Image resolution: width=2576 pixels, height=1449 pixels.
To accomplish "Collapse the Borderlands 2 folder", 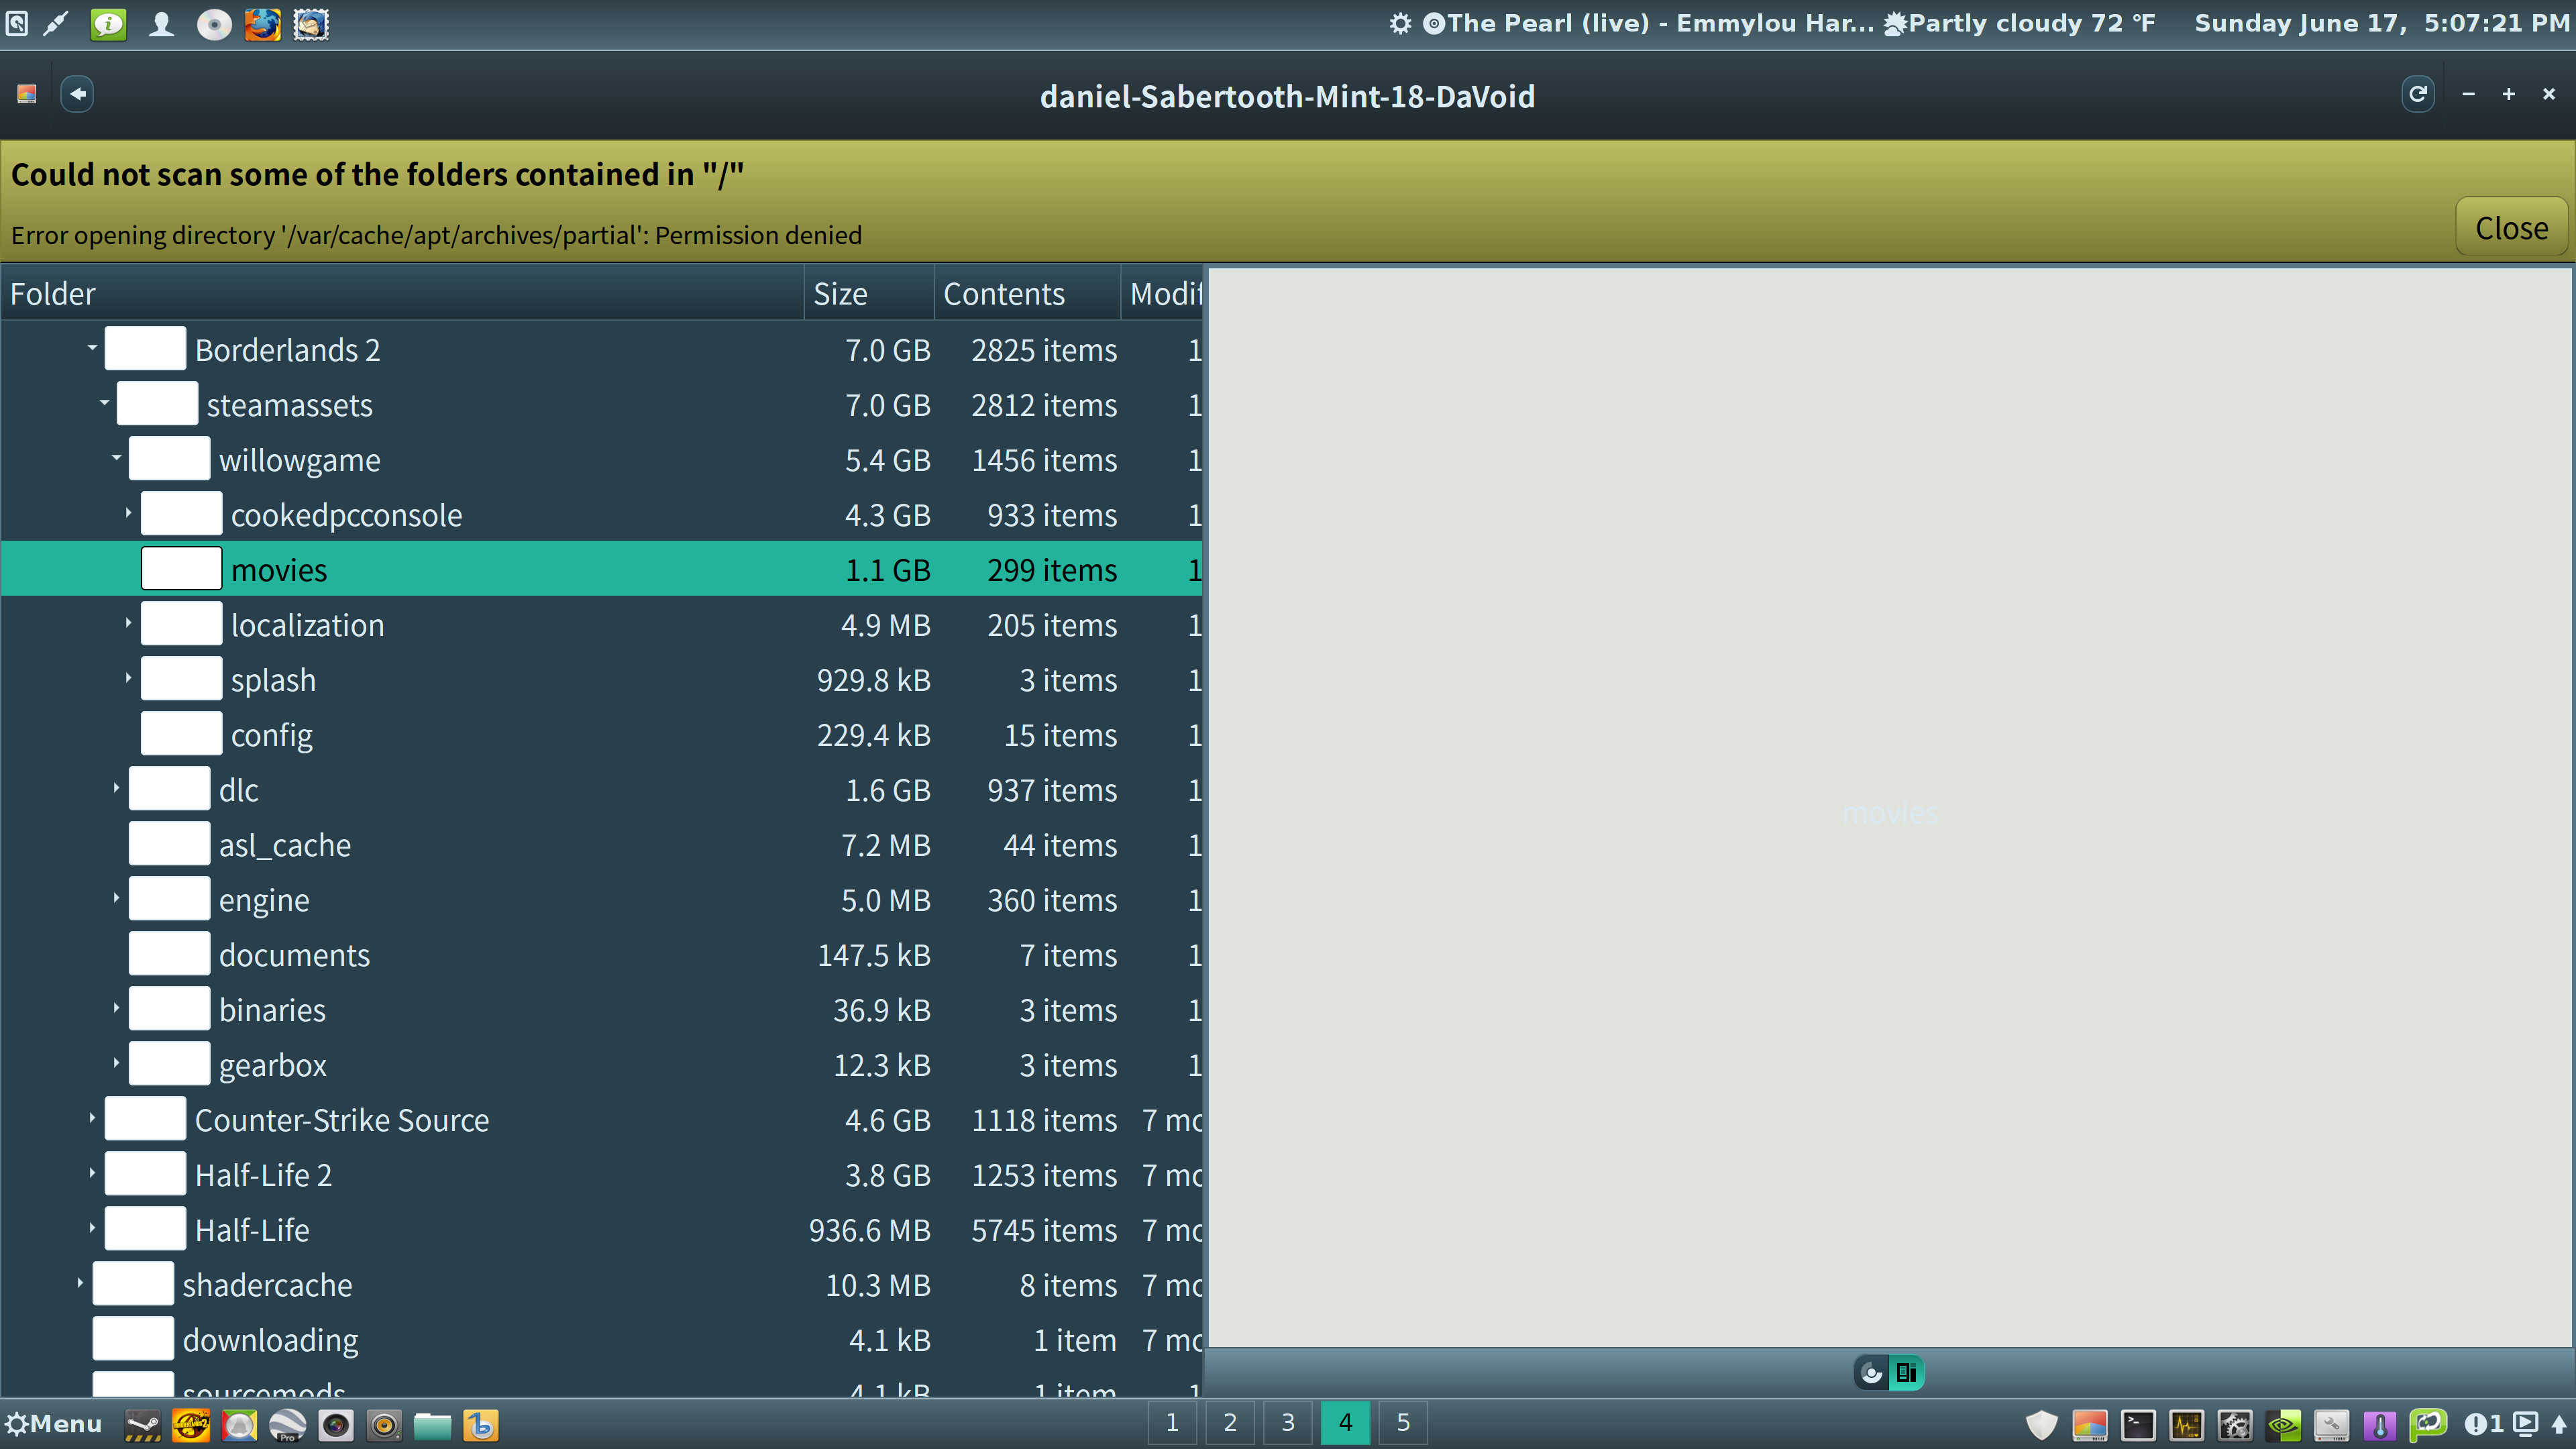I will point(92,349).
